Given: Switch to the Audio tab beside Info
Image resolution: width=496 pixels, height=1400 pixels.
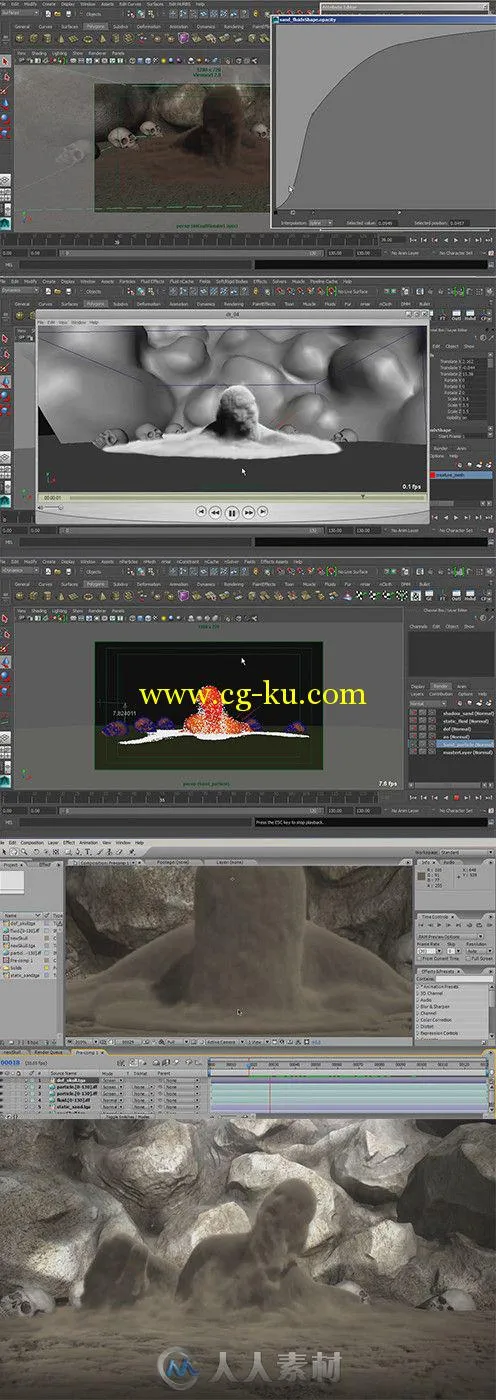Looking at the screenshot, I should click(448, 861).
